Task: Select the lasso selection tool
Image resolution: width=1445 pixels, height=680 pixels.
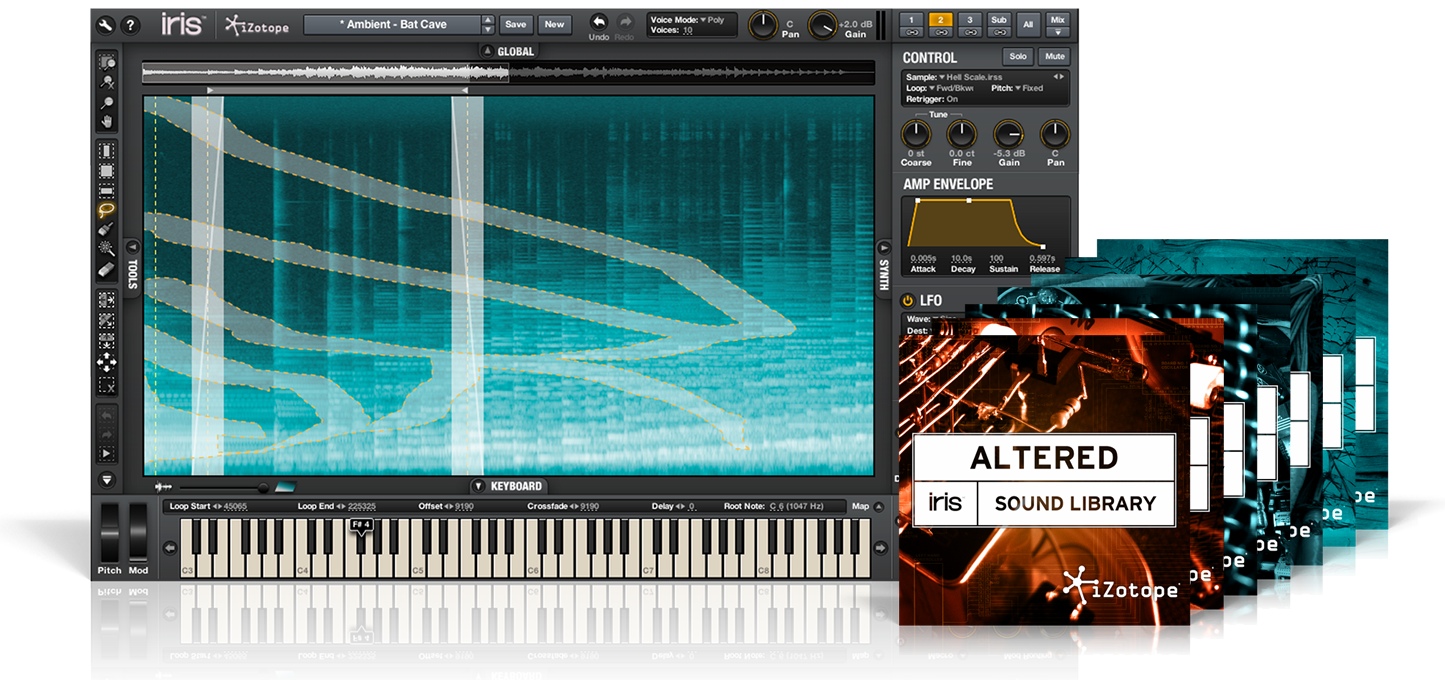Action: coord(106,210)
